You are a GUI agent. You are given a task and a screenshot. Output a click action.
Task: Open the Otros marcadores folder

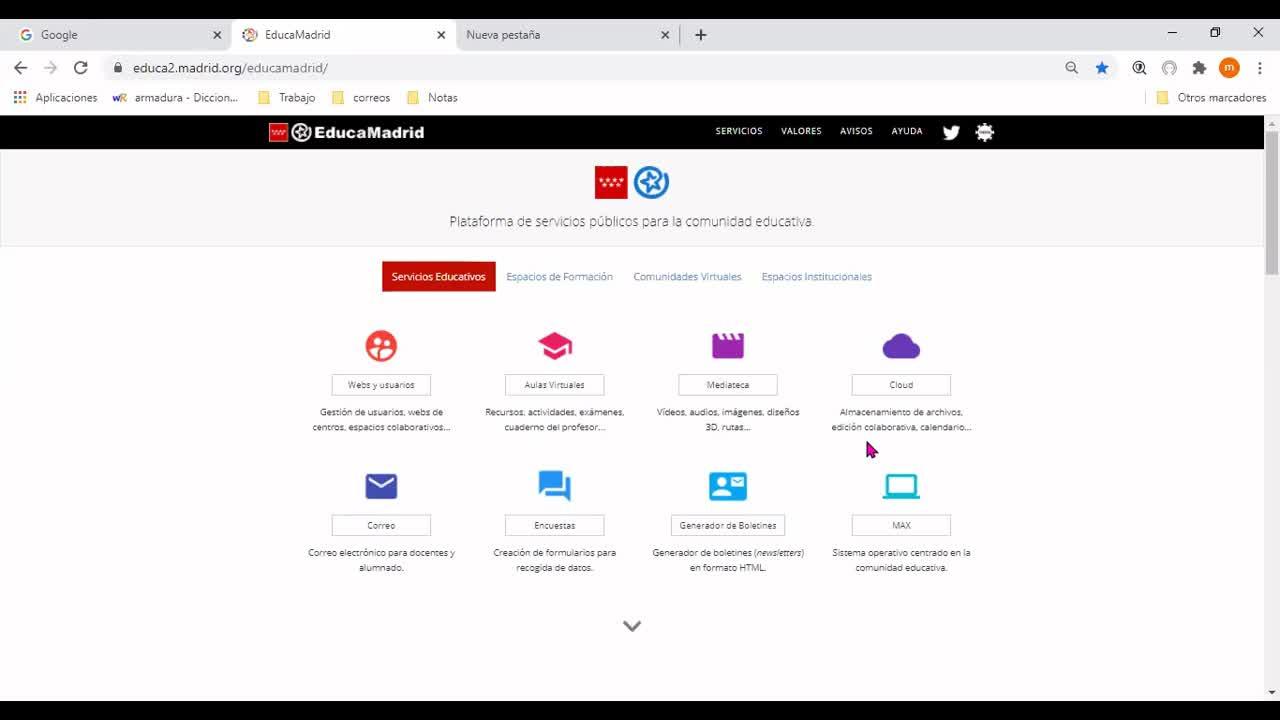[1211, 97]
